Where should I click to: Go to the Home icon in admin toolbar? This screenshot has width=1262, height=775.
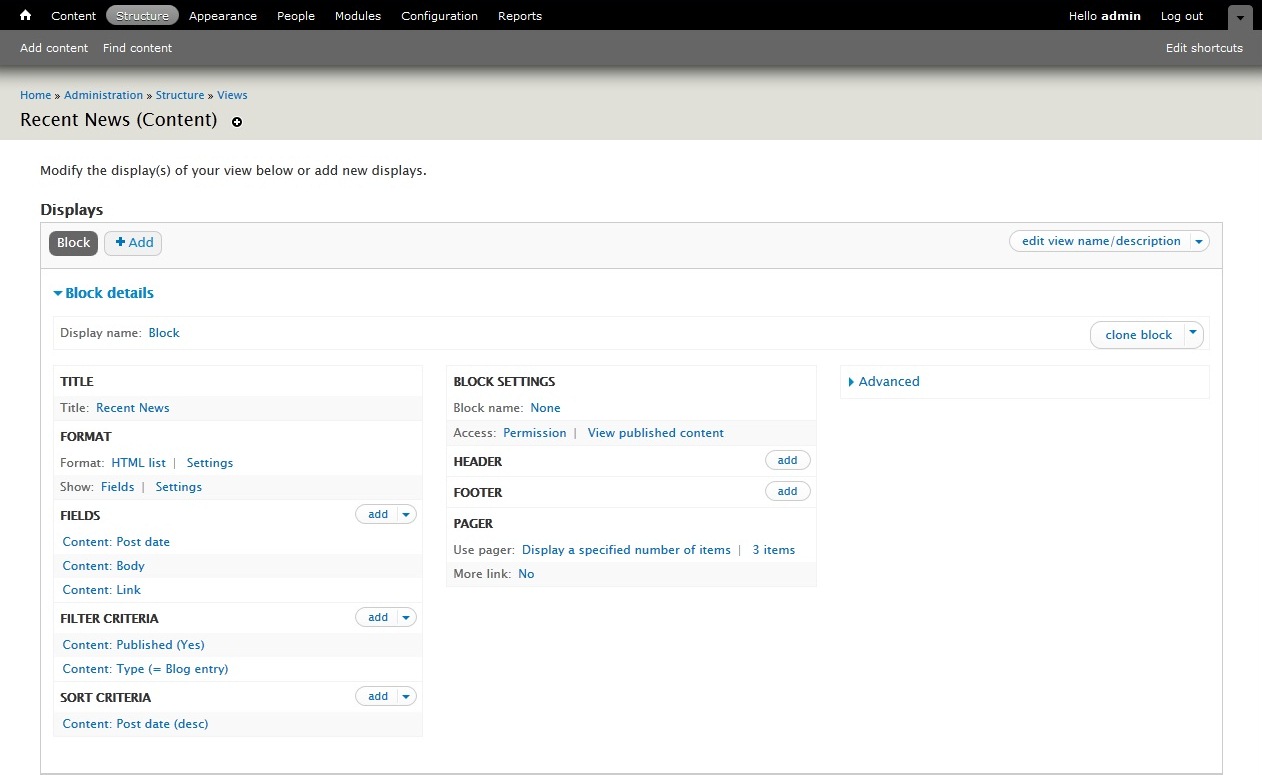click(26, 15)
